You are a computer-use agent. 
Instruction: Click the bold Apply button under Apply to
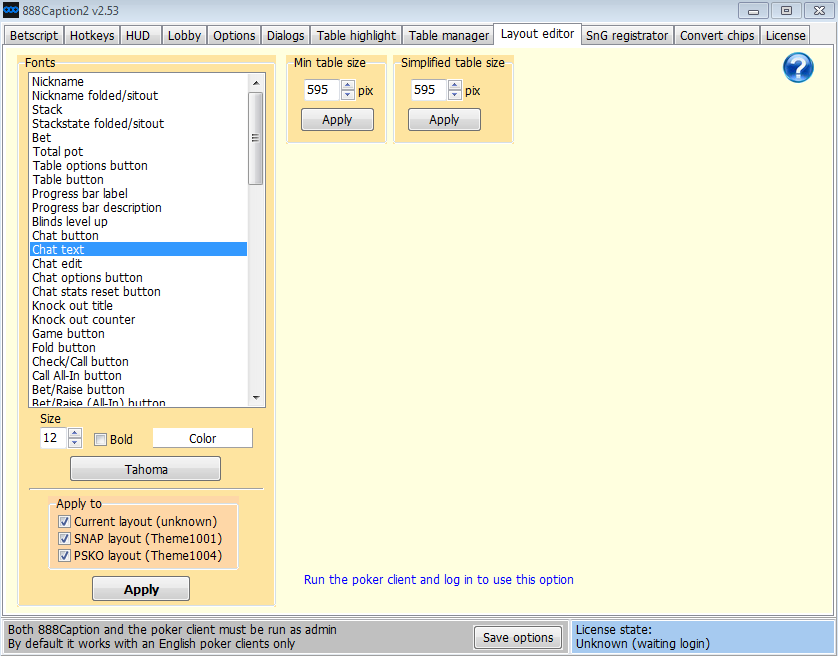click(141, 589)
